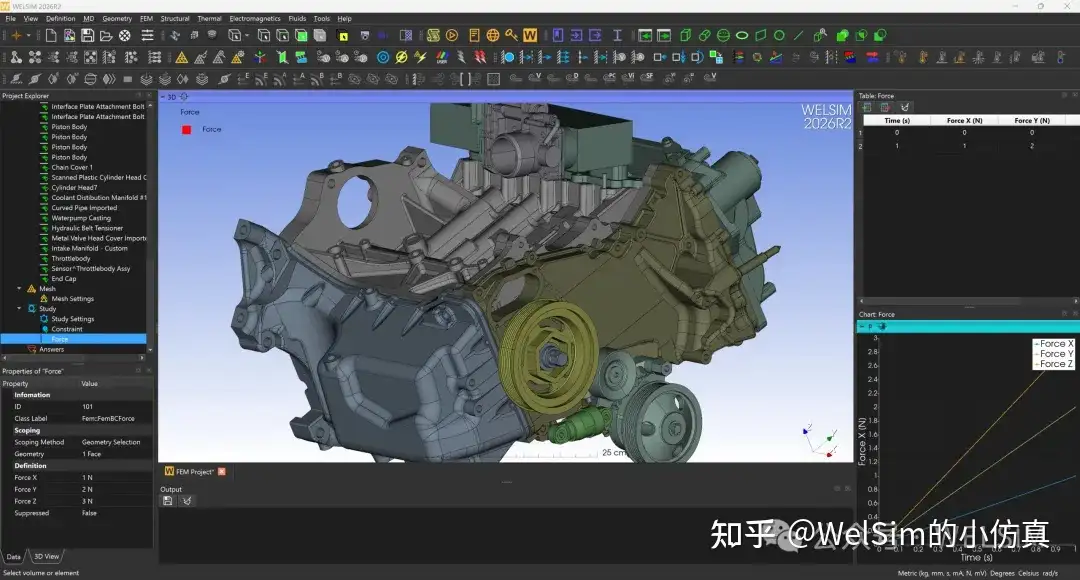
Task: Click the yellow triangle mesh icon
Action: [x=182, y=58]
